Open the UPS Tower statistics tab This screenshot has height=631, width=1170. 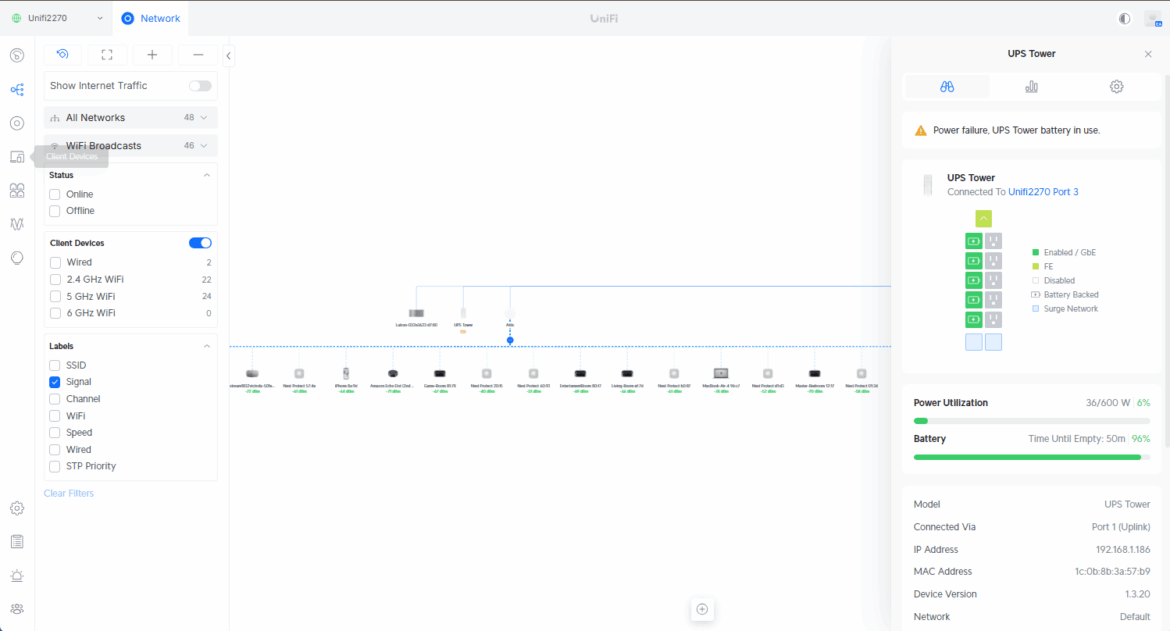pyautogui.click(x=1031, y=87)
